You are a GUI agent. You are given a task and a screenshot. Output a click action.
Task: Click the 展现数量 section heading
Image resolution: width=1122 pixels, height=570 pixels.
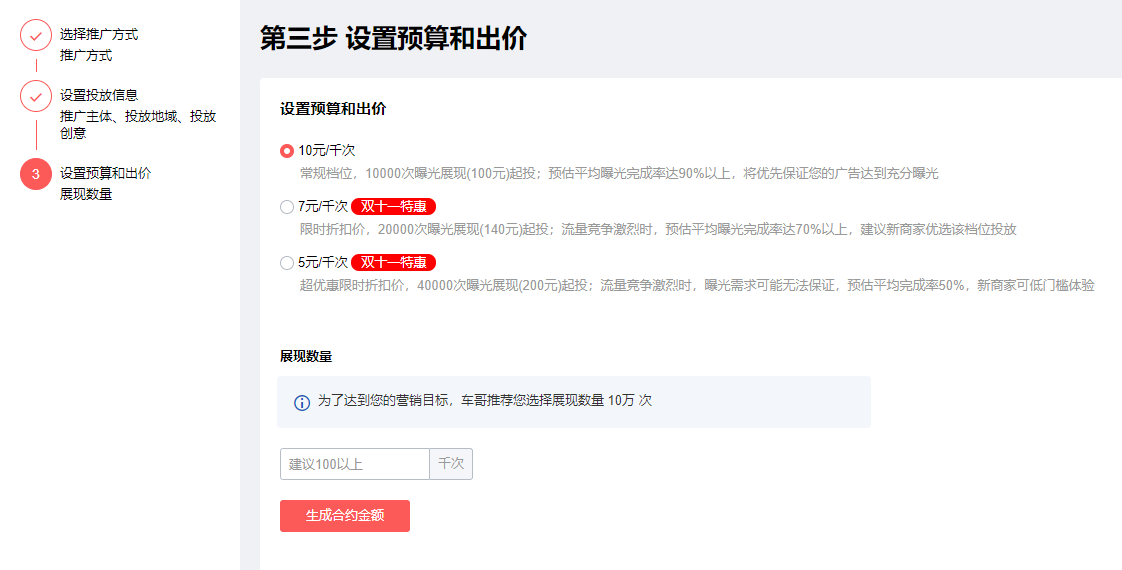coord(306,356)
